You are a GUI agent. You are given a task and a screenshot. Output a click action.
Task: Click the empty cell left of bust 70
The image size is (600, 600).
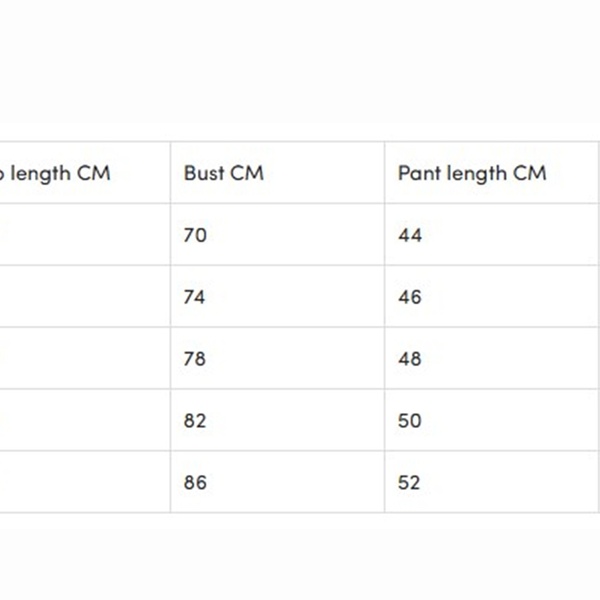click(x=85, y=235)
